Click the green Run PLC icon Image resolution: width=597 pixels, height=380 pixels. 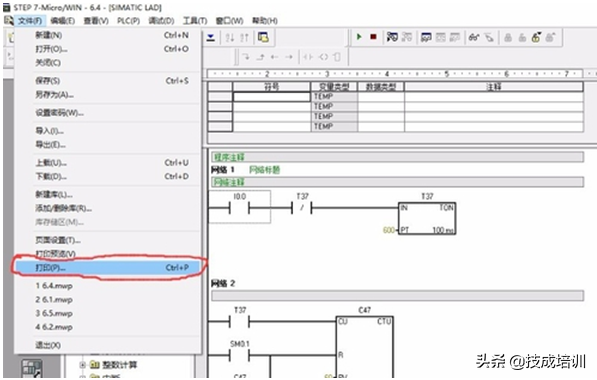point(359,37)
